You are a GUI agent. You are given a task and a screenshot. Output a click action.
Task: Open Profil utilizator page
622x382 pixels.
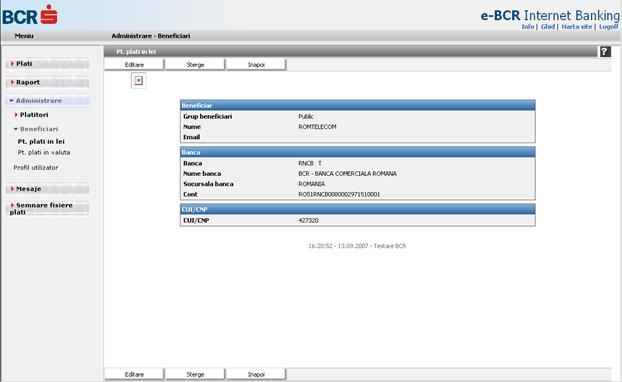tap(36, 167)
